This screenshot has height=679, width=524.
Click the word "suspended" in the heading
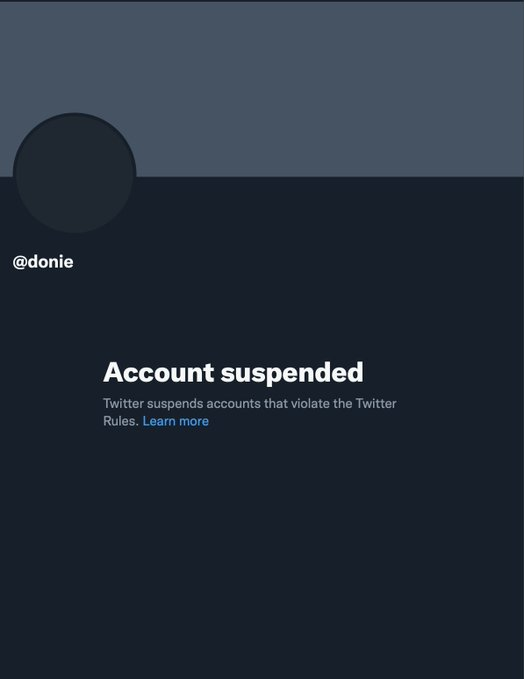click(x=292, y=372)
